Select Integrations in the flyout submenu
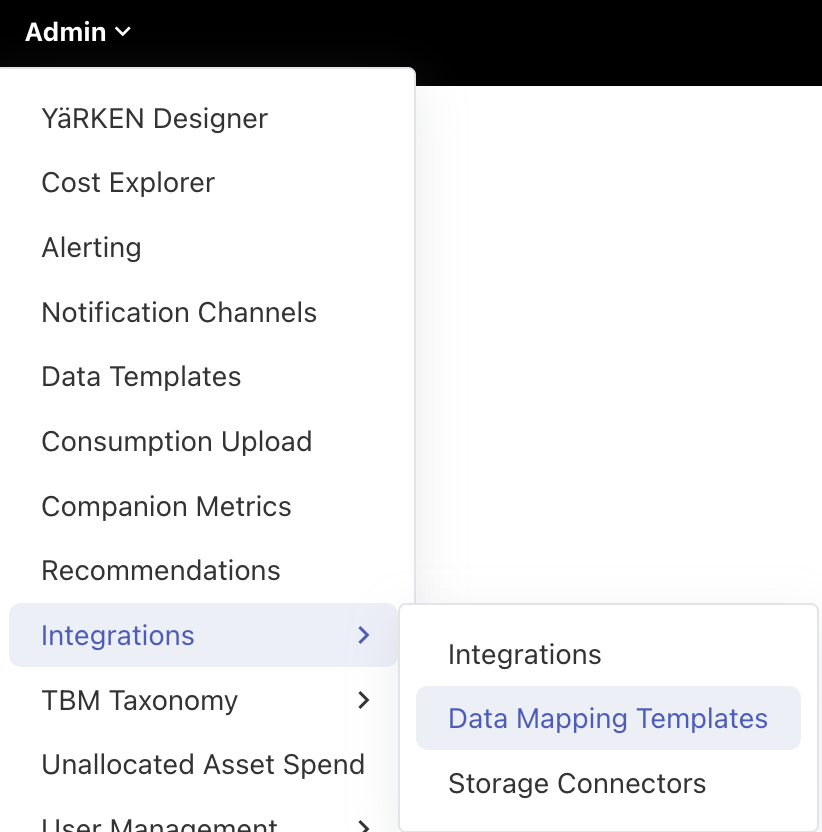 (524, 655)
